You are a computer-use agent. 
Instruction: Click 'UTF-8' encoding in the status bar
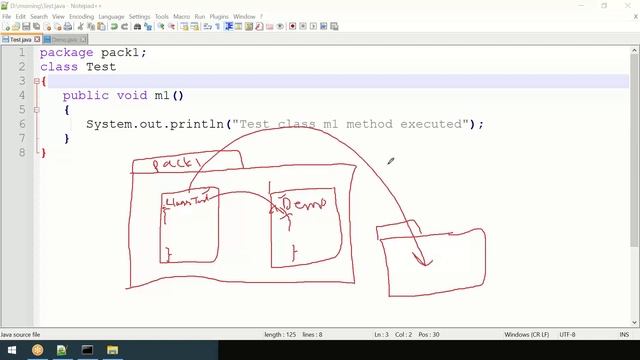[x=567, y=335]
